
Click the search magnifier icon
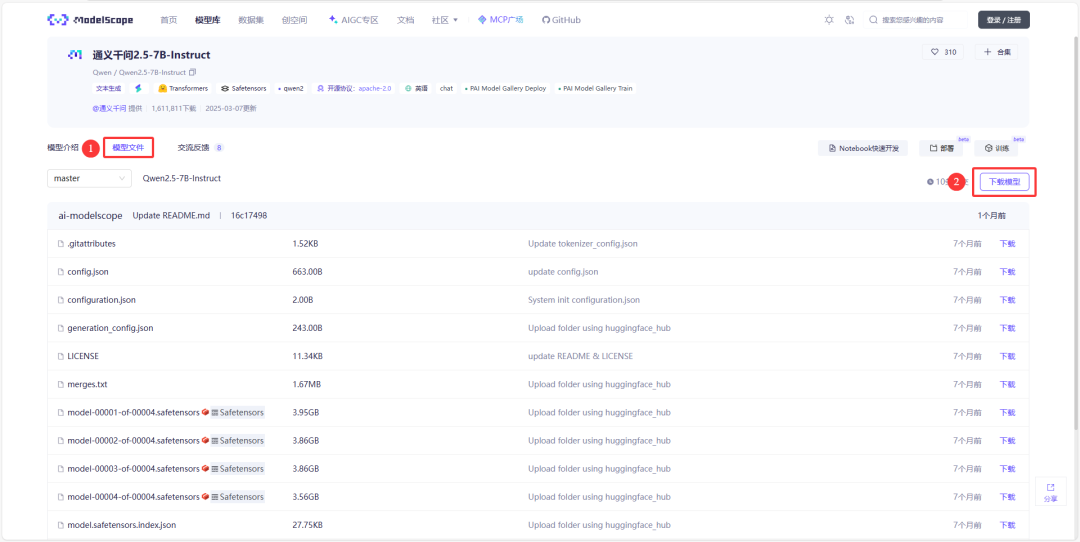(873, 20)
